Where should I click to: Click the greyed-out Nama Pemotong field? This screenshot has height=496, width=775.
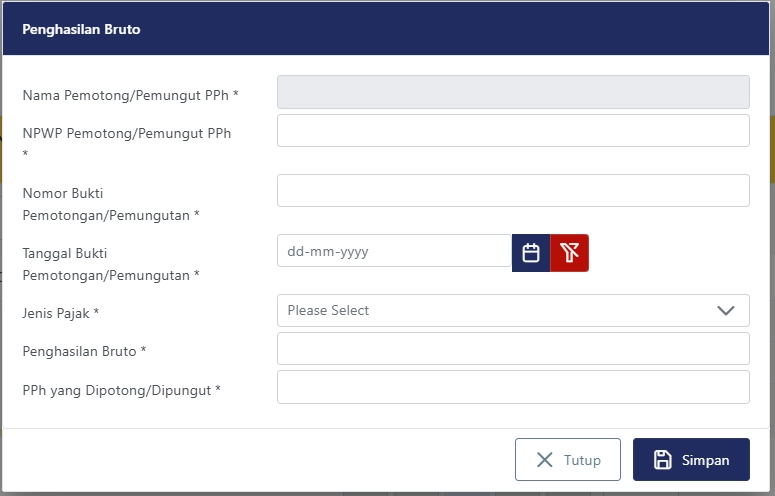(x=513, y=92)
